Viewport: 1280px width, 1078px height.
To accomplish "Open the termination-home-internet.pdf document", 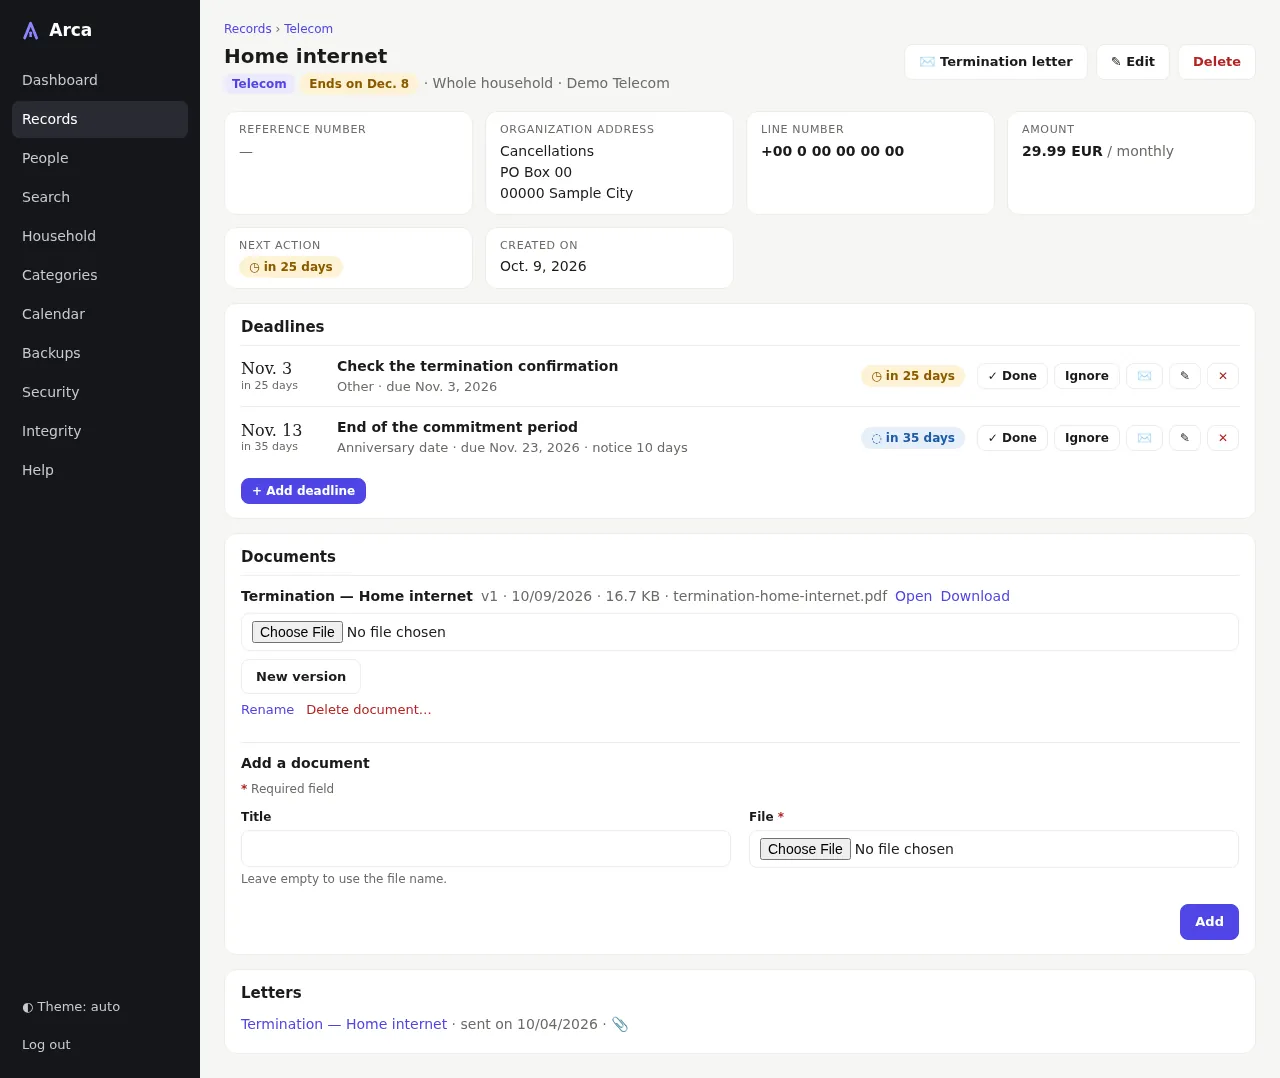I will pyautogui.click(x=913, y=596).
